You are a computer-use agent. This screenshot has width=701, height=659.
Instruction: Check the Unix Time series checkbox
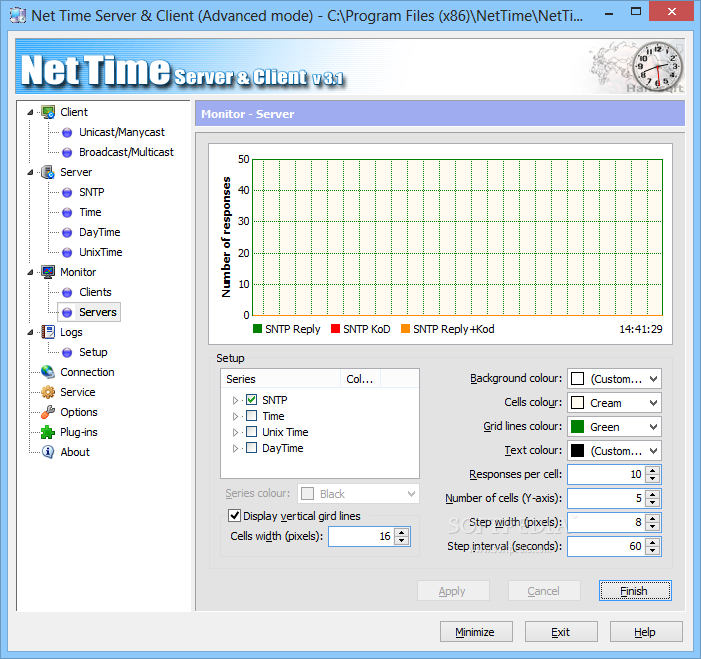[252, 432]
